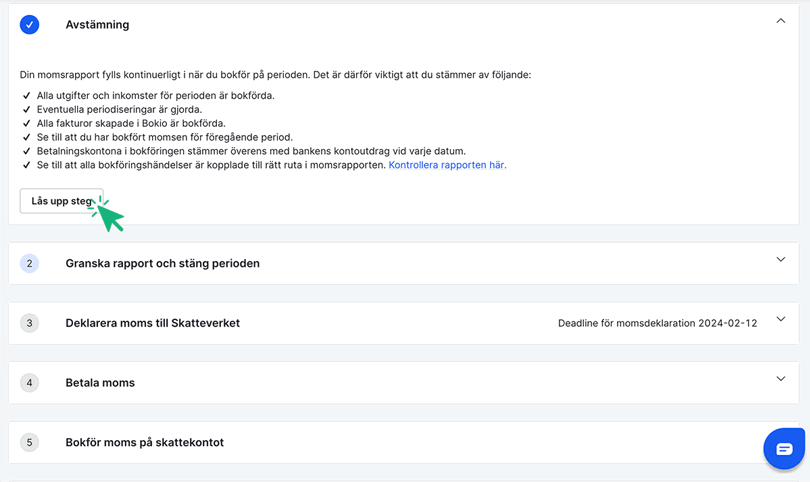
Task: Click the Lås upp steg button
Action: 61,201
